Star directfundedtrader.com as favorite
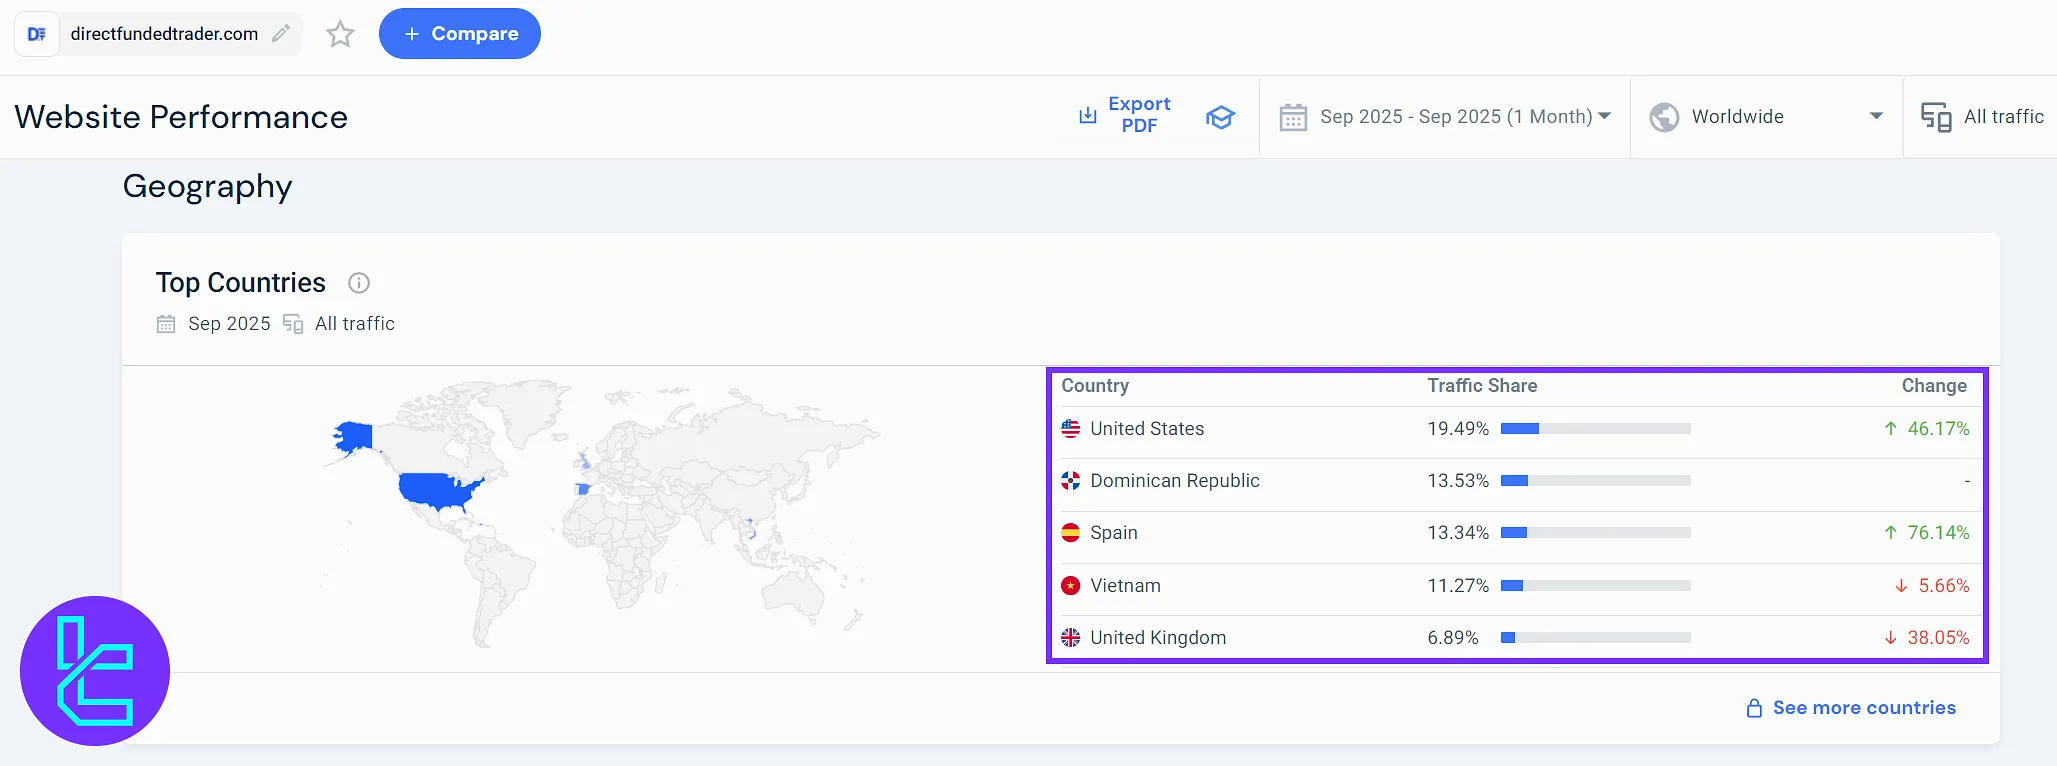 (341, 34)
